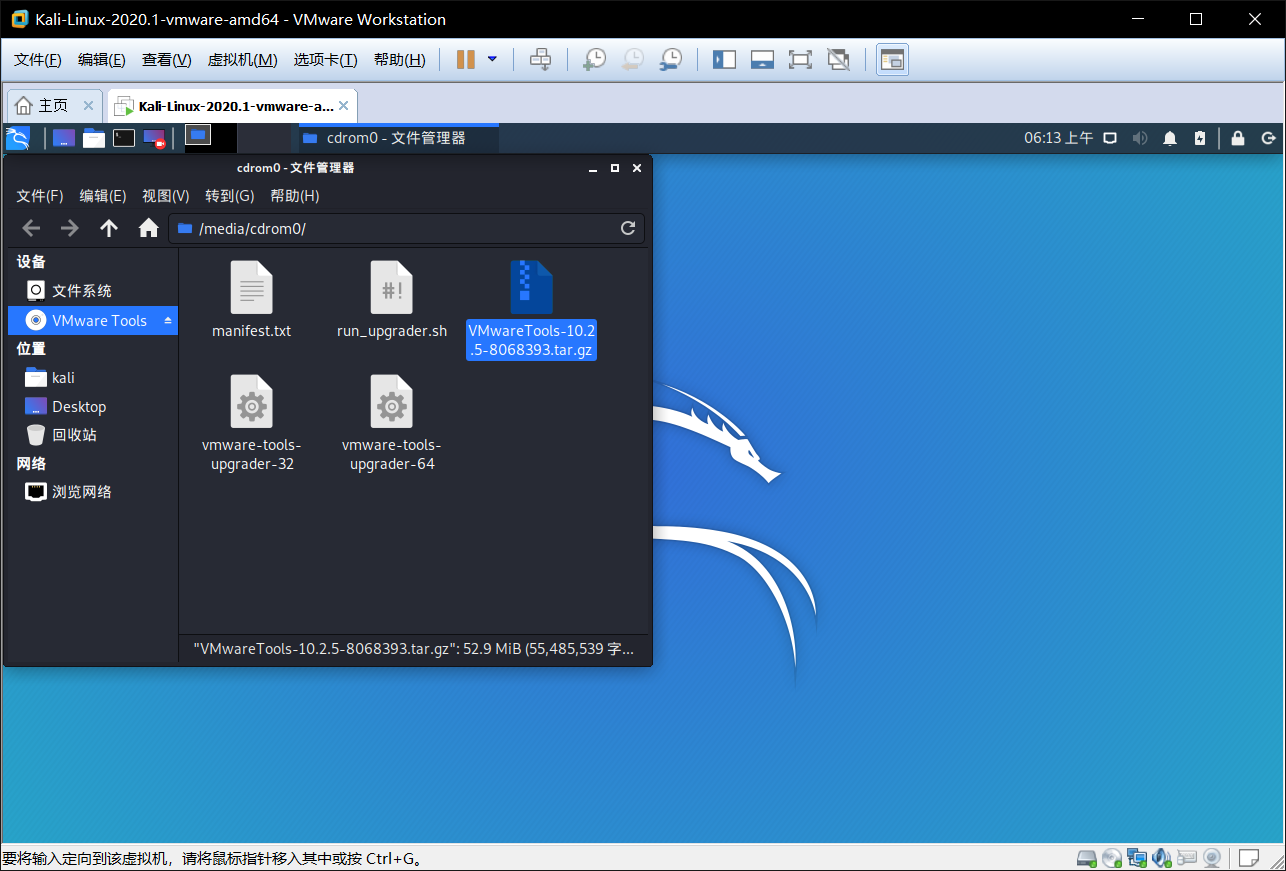Send Ctrl+Alt+Del to the virtual machine
Image resolution: width=1286 pixels, height=871 pixels.
point(541,60)
